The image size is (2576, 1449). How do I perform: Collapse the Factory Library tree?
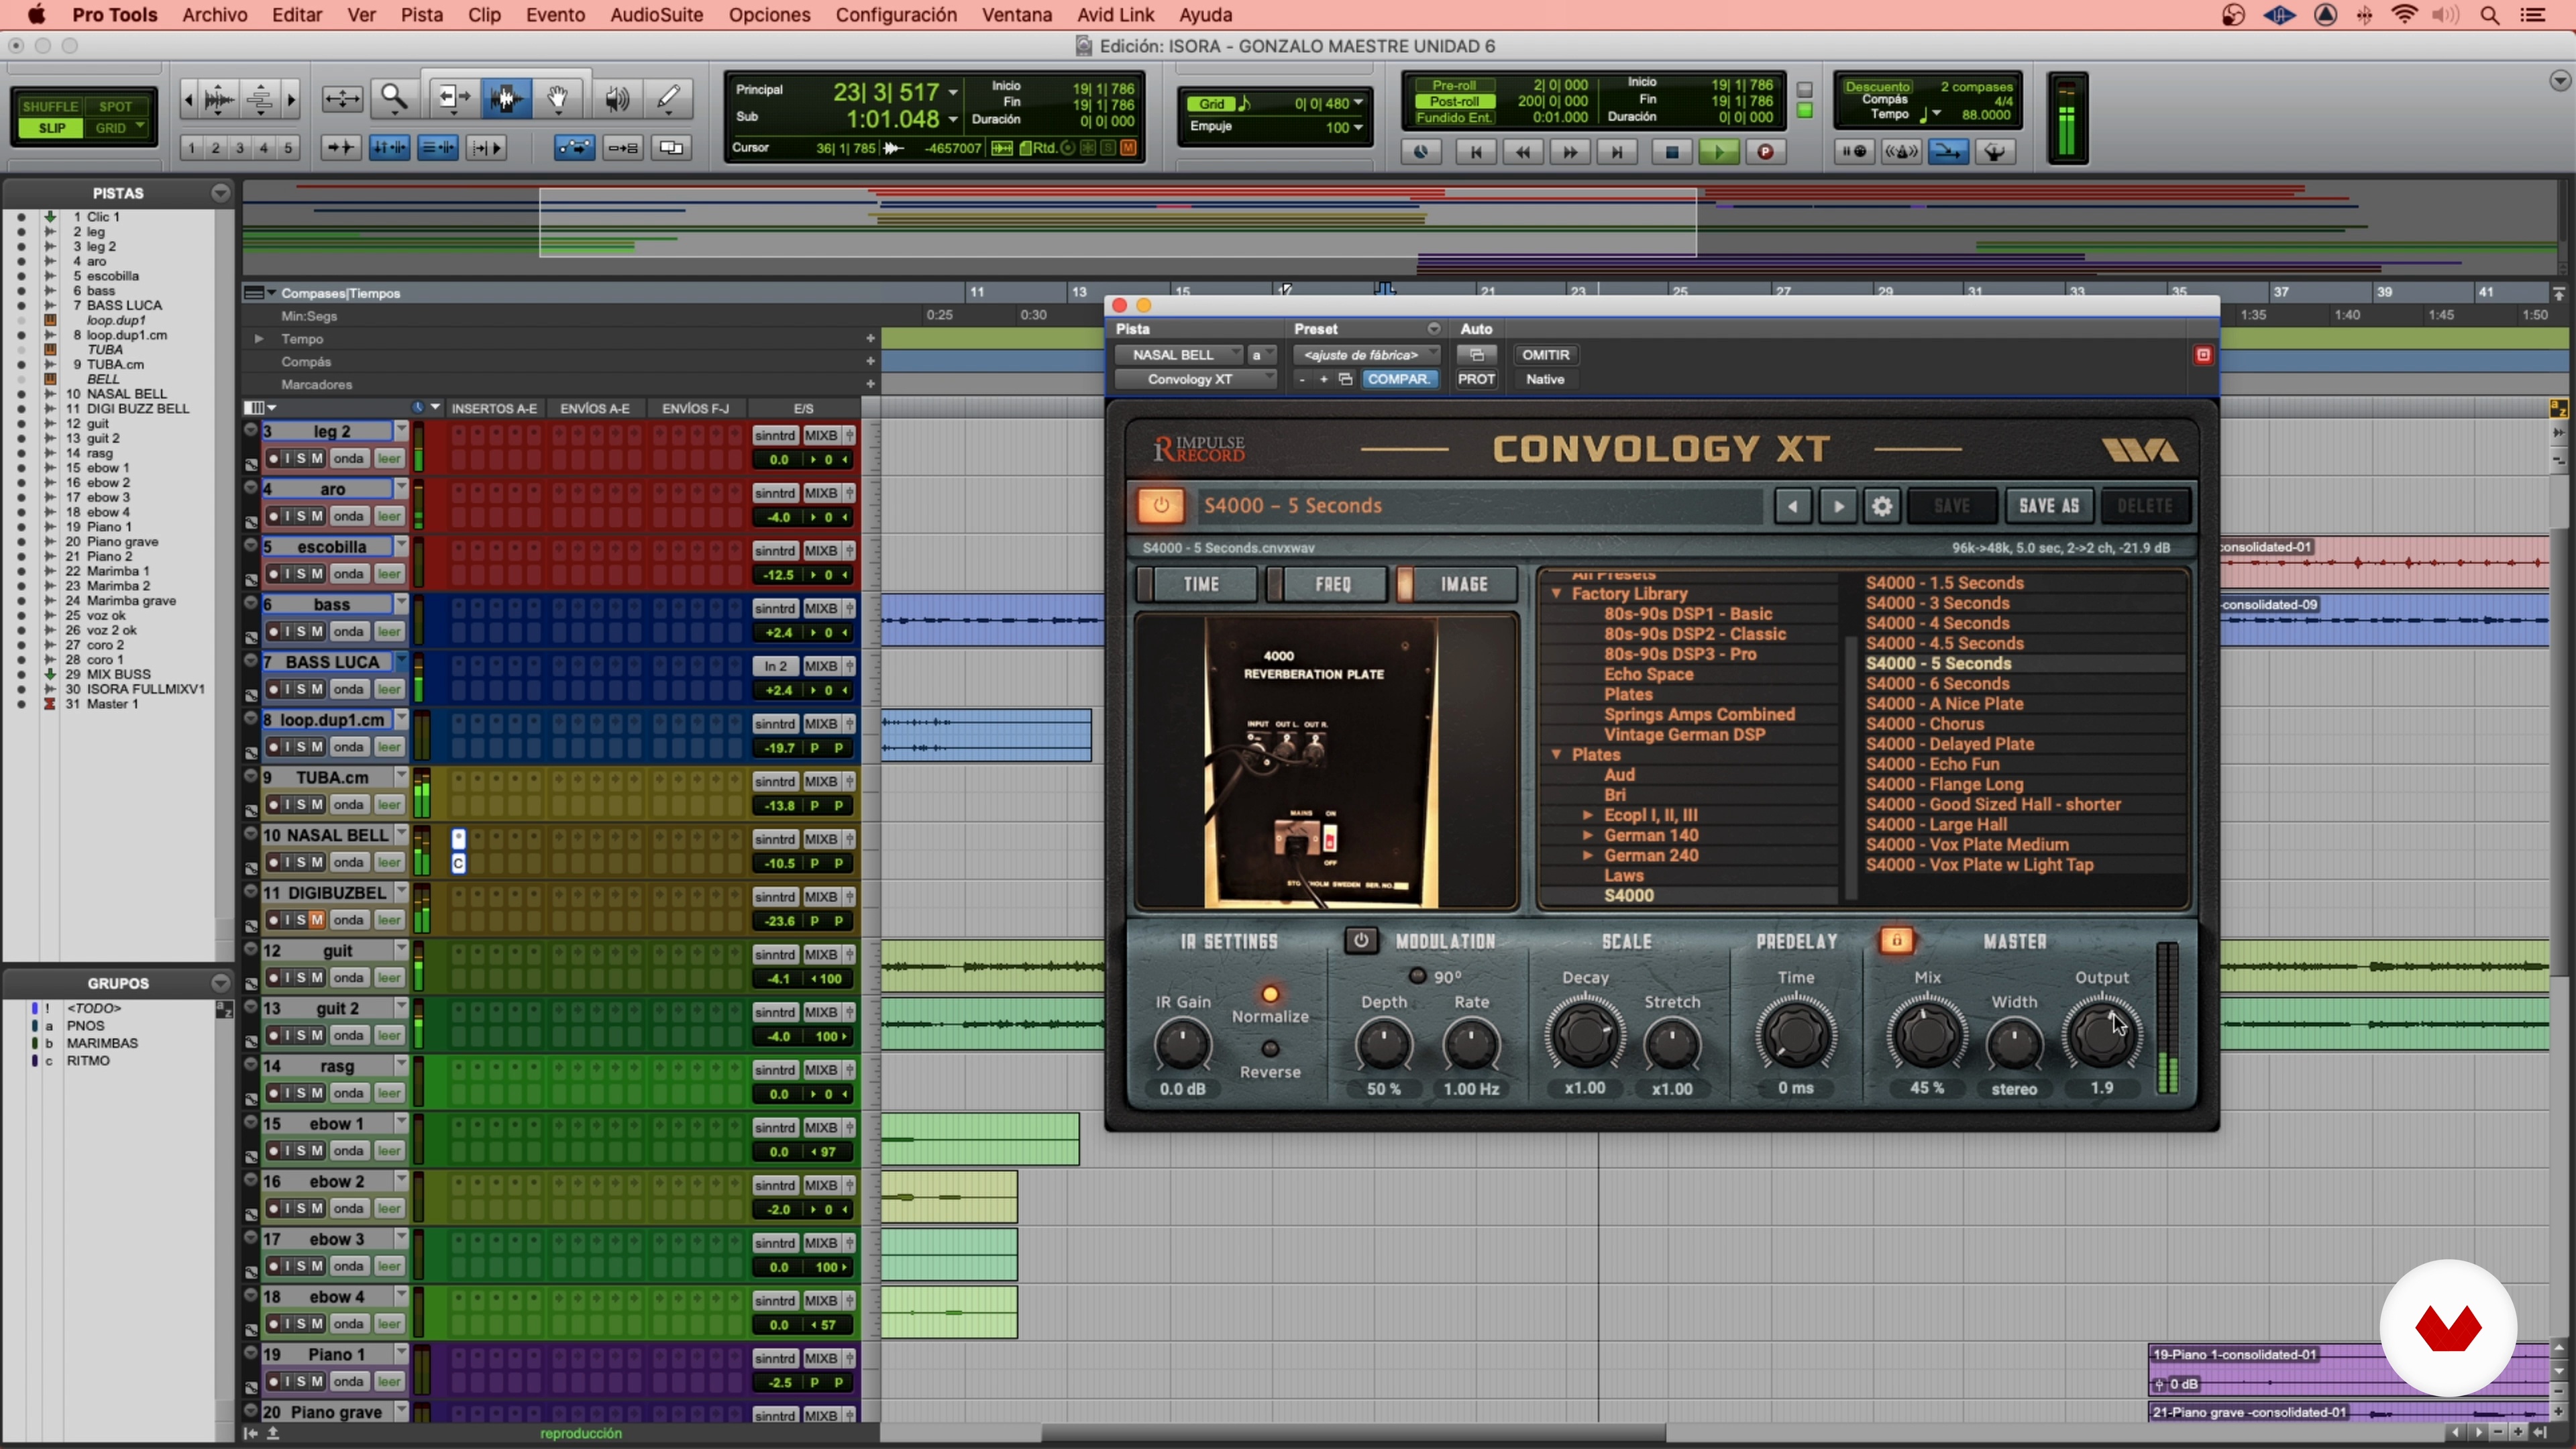pyautogui.click(x=1556, y=594)
